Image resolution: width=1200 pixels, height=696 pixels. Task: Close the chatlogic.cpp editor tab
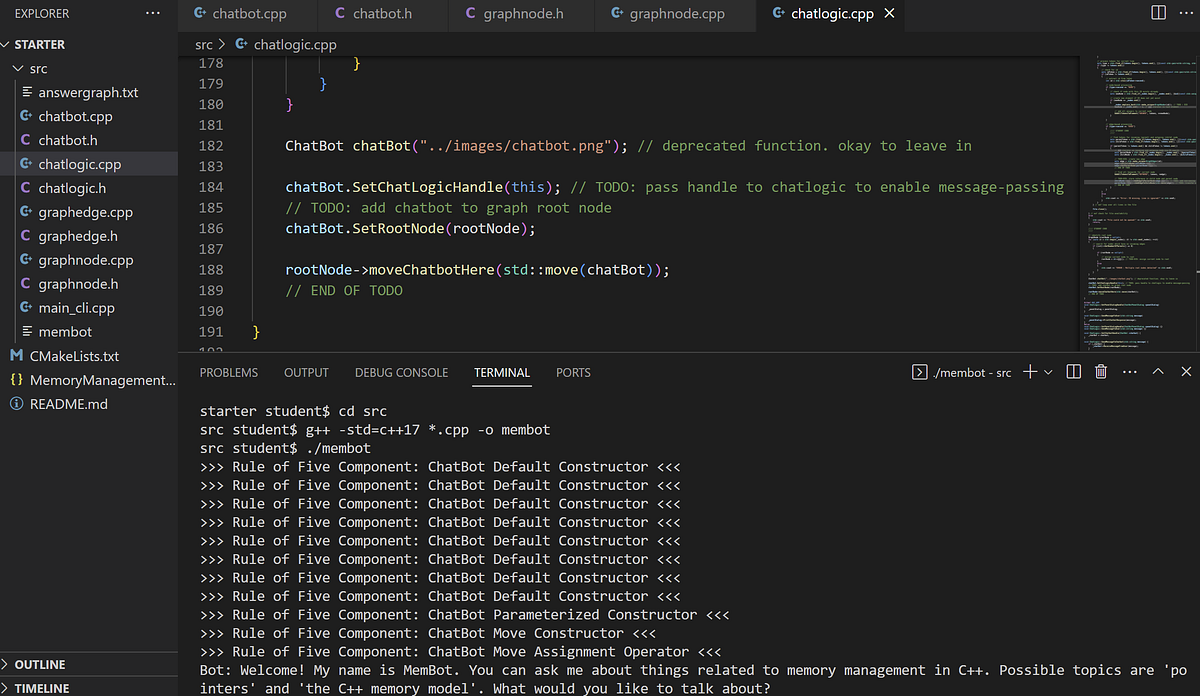coord(890,14)
